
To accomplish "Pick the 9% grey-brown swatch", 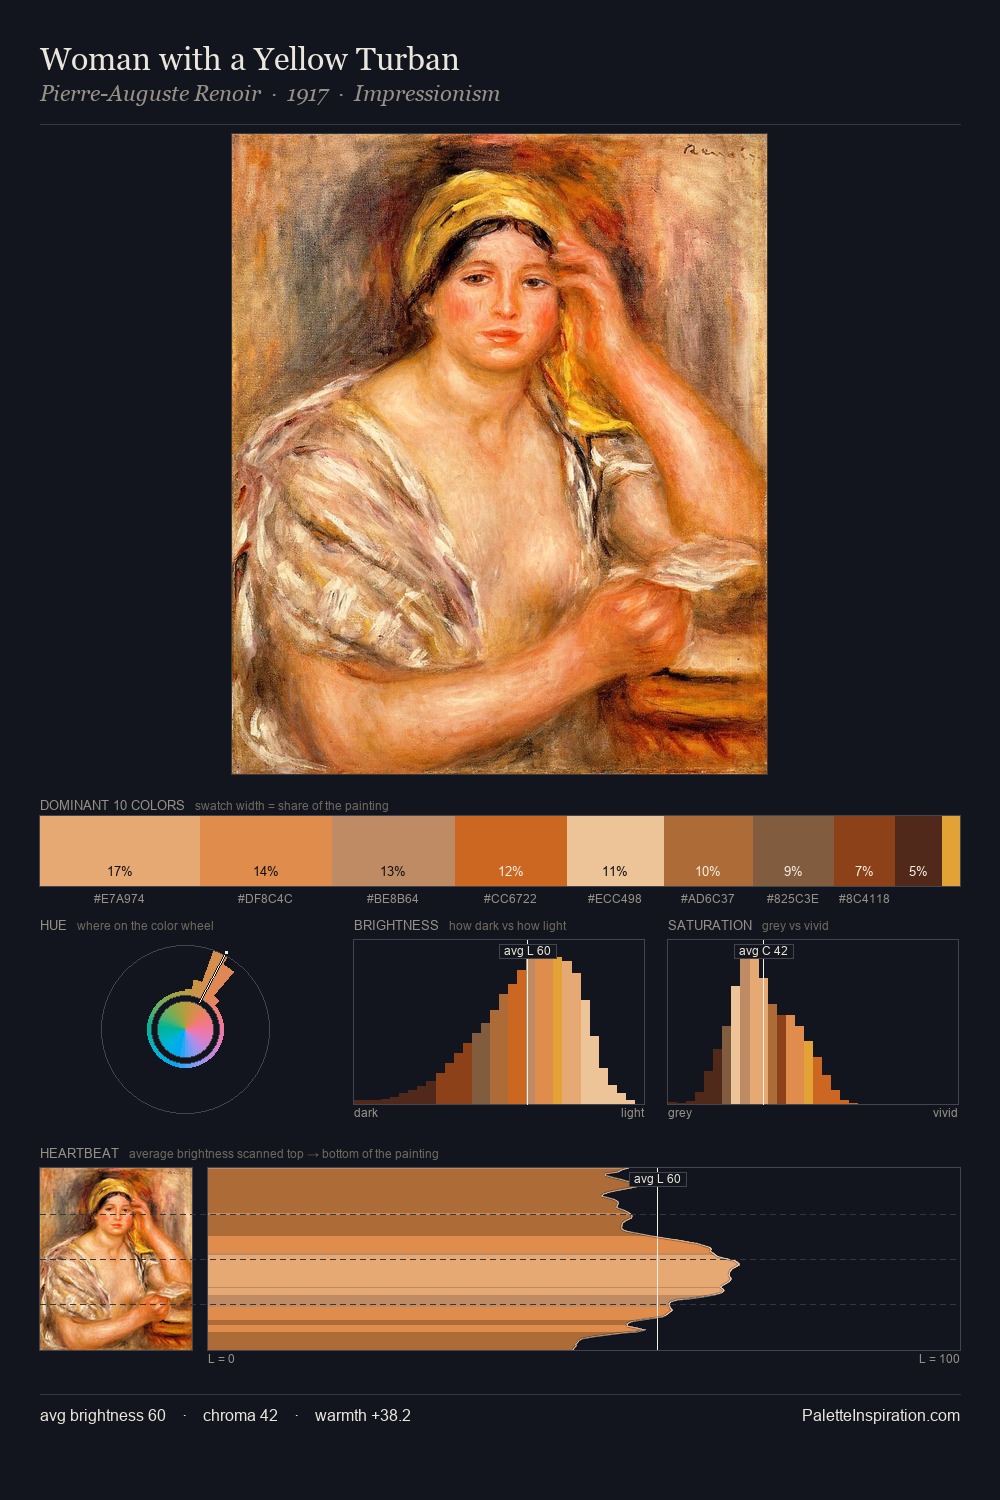I will (x=793, y=851).
